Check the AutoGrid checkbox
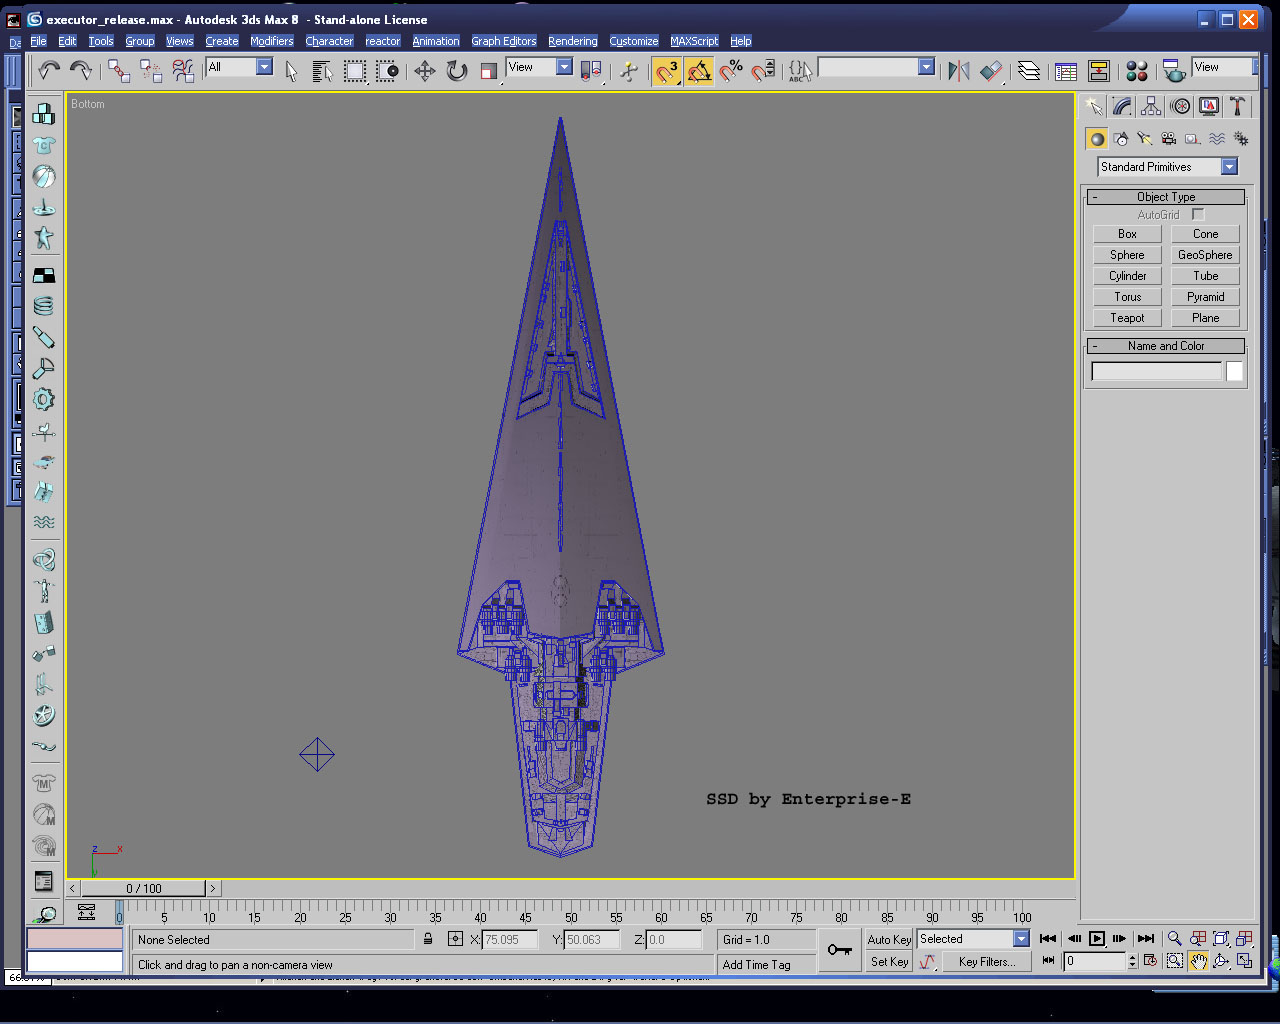 tap(1198, 215)
